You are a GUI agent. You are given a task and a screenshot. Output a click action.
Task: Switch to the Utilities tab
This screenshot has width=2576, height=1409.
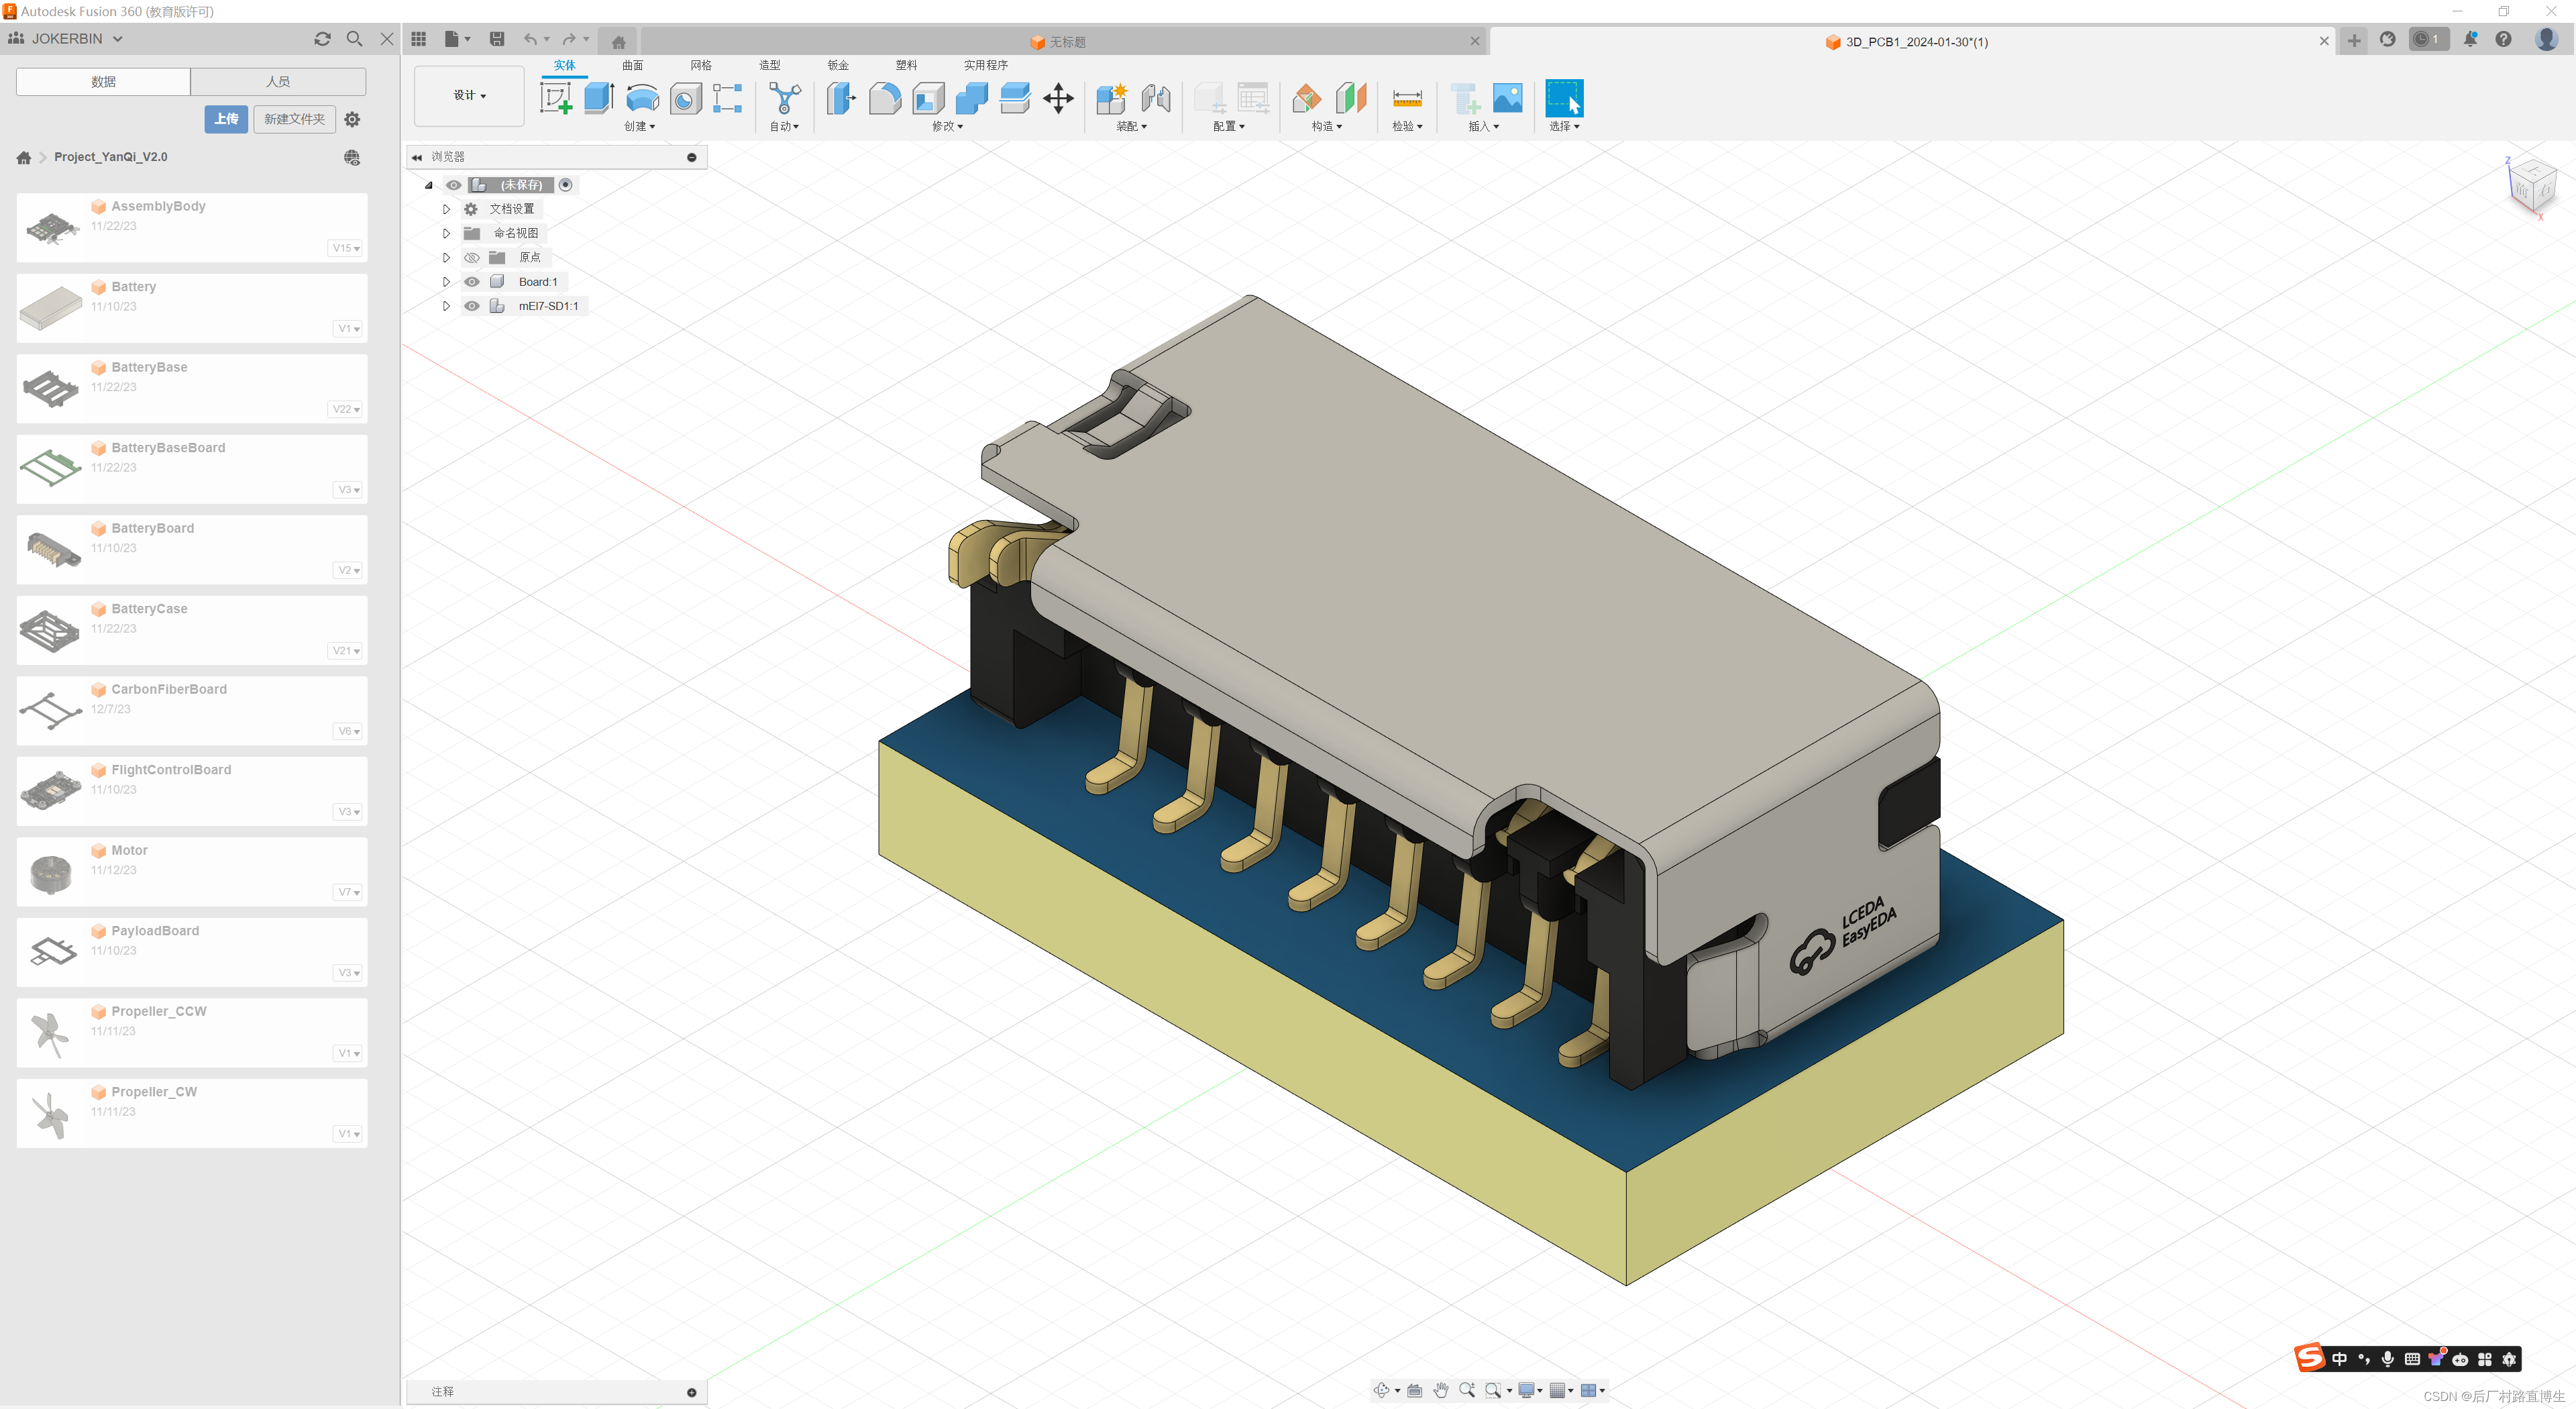click(986, 65)
